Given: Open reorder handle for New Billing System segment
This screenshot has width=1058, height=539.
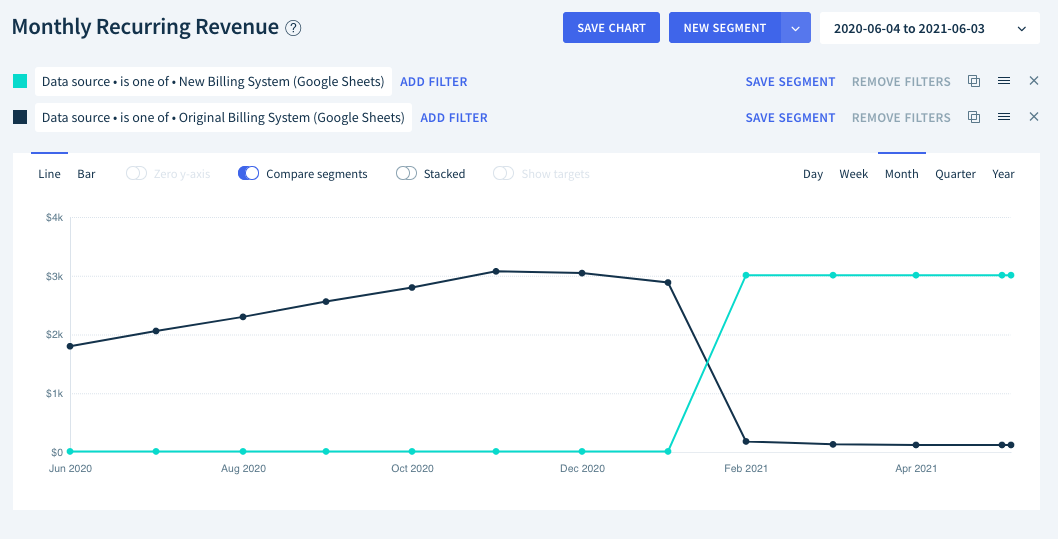Looking at the screenshot, I should click(x=1004, y=81).
